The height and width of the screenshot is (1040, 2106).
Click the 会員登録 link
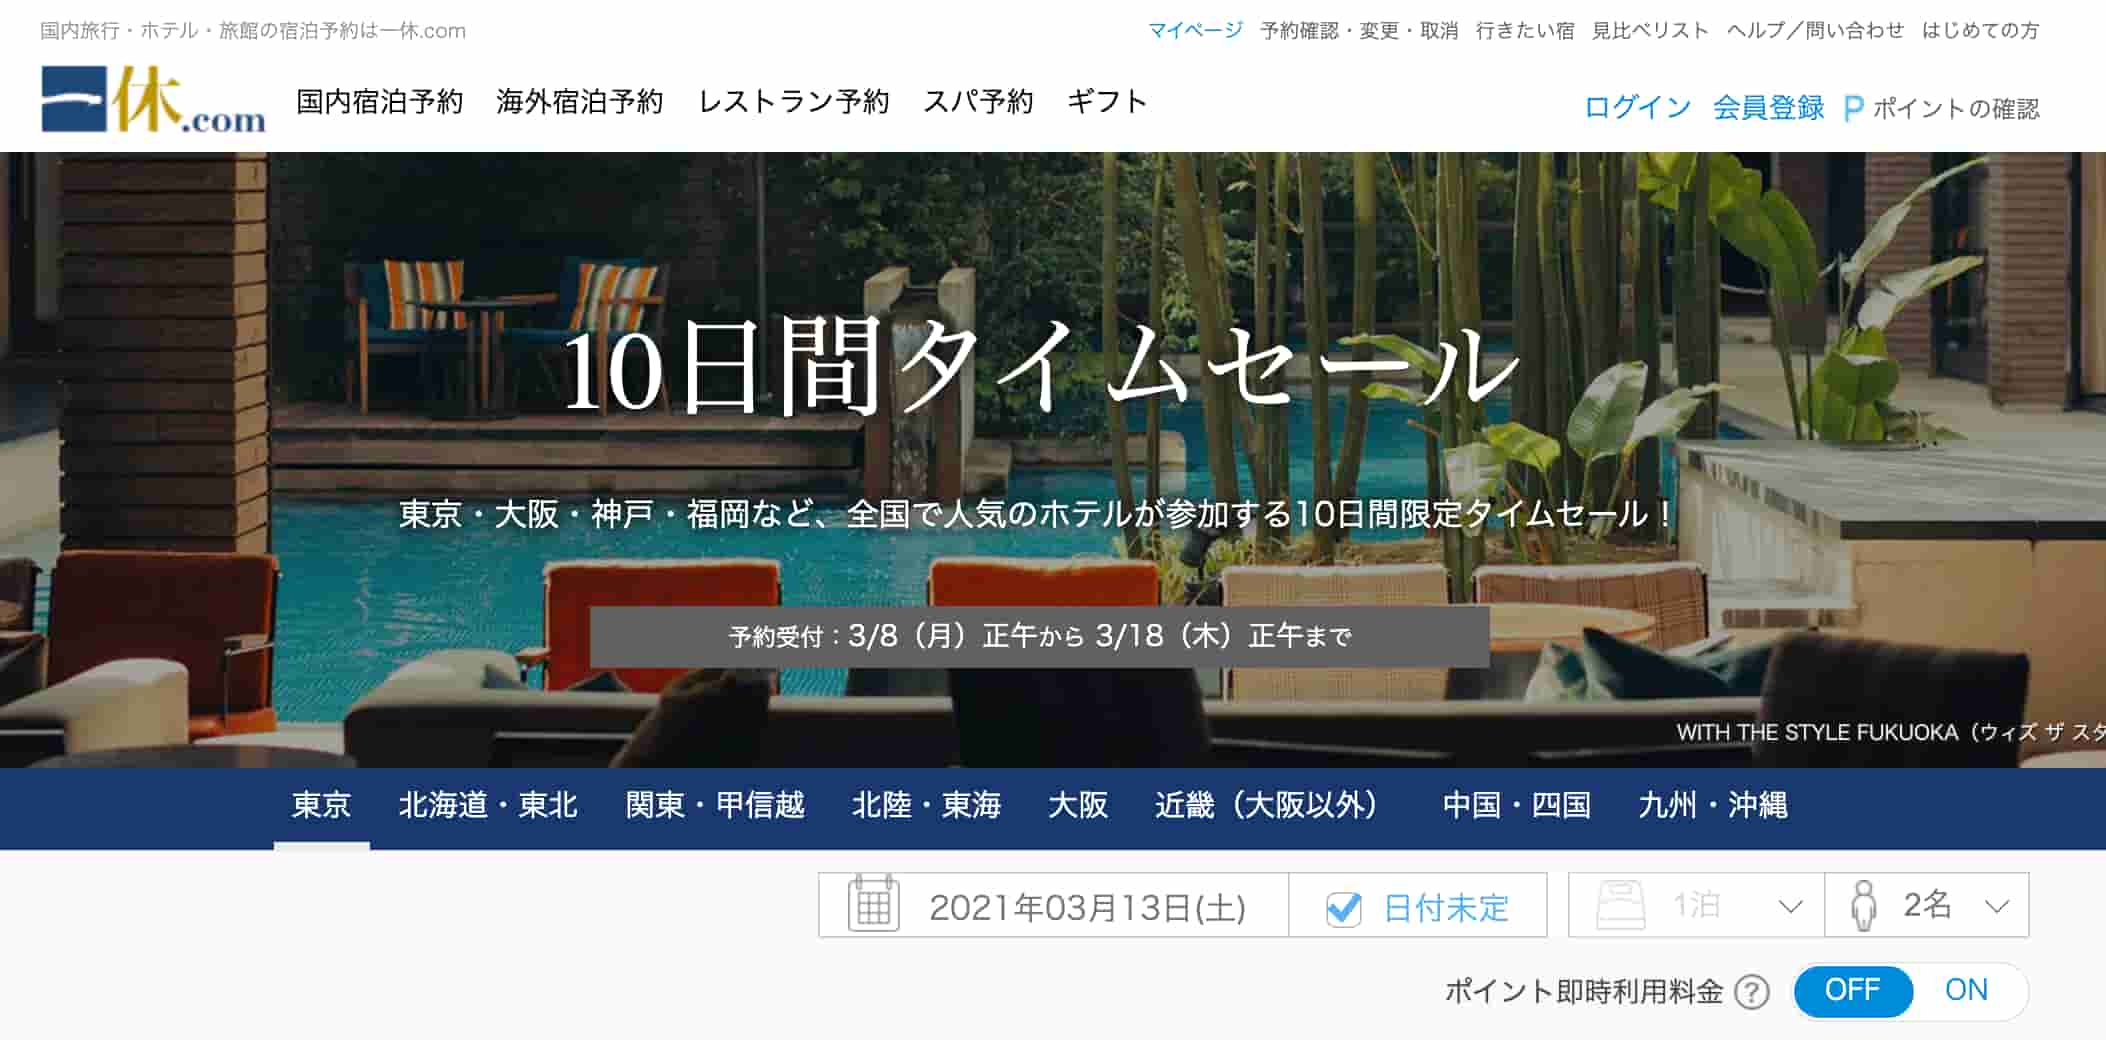pyautogui.click(x=1768, y=108)
